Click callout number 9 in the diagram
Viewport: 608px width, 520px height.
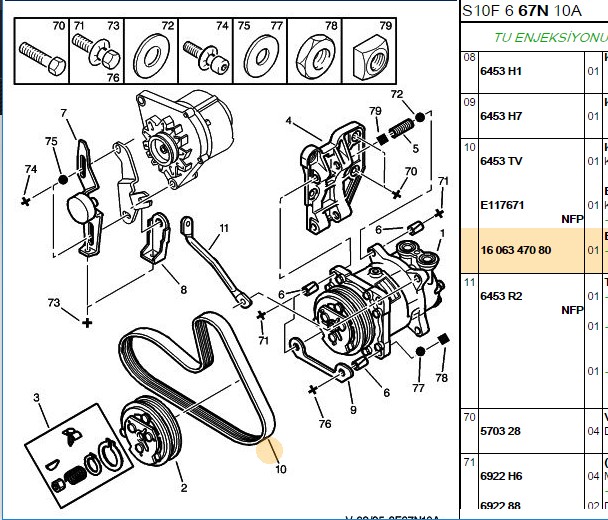[353, 410]
